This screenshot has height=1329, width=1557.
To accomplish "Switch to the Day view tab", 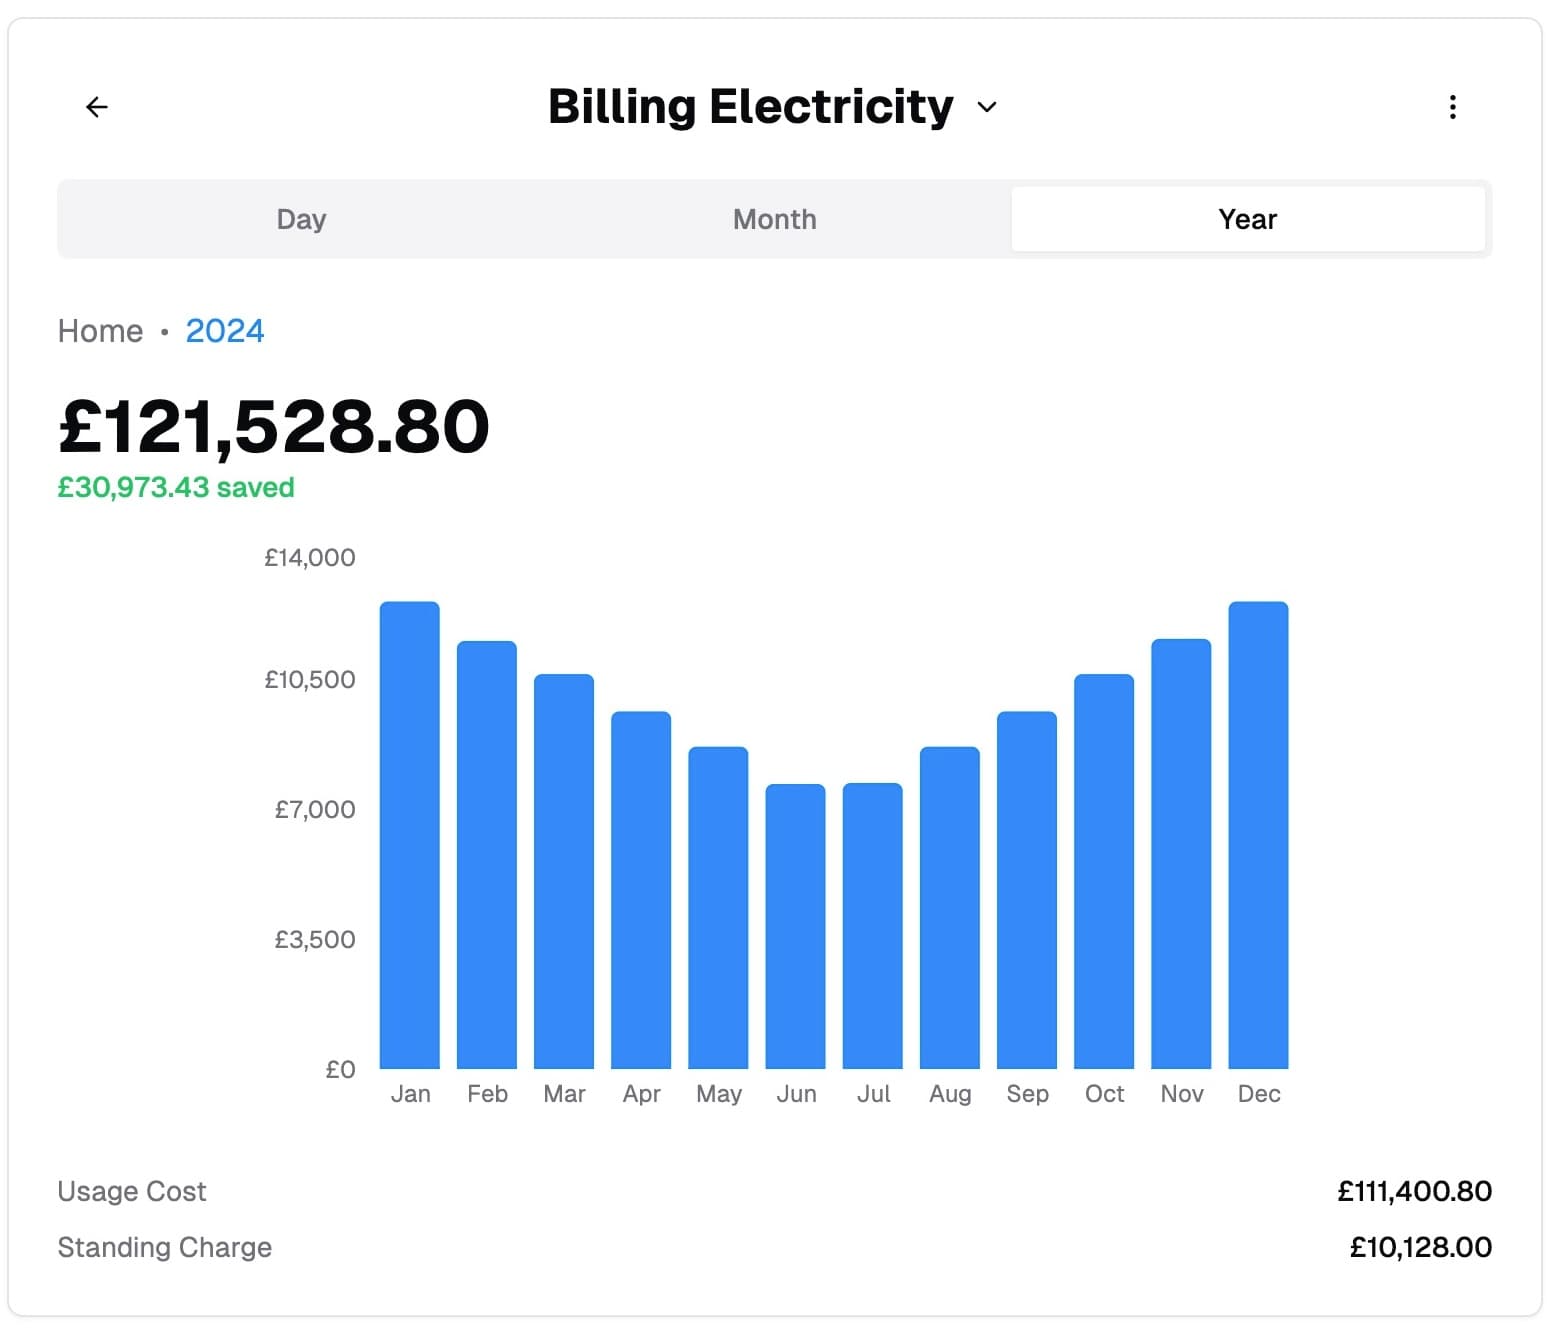I will (300, 219).
